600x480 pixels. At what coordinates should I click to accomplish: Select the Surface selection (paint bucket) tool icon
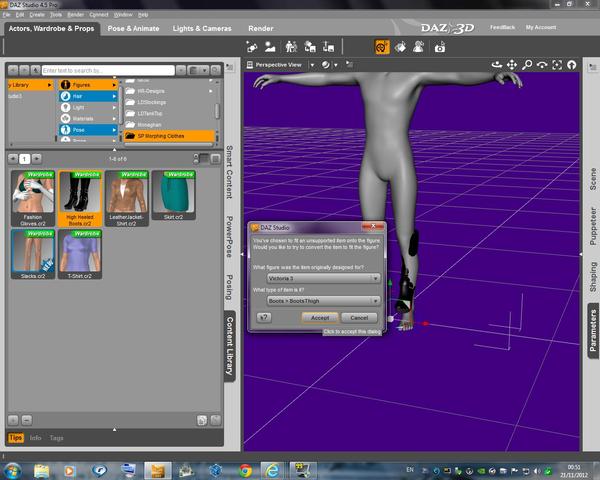400,47
